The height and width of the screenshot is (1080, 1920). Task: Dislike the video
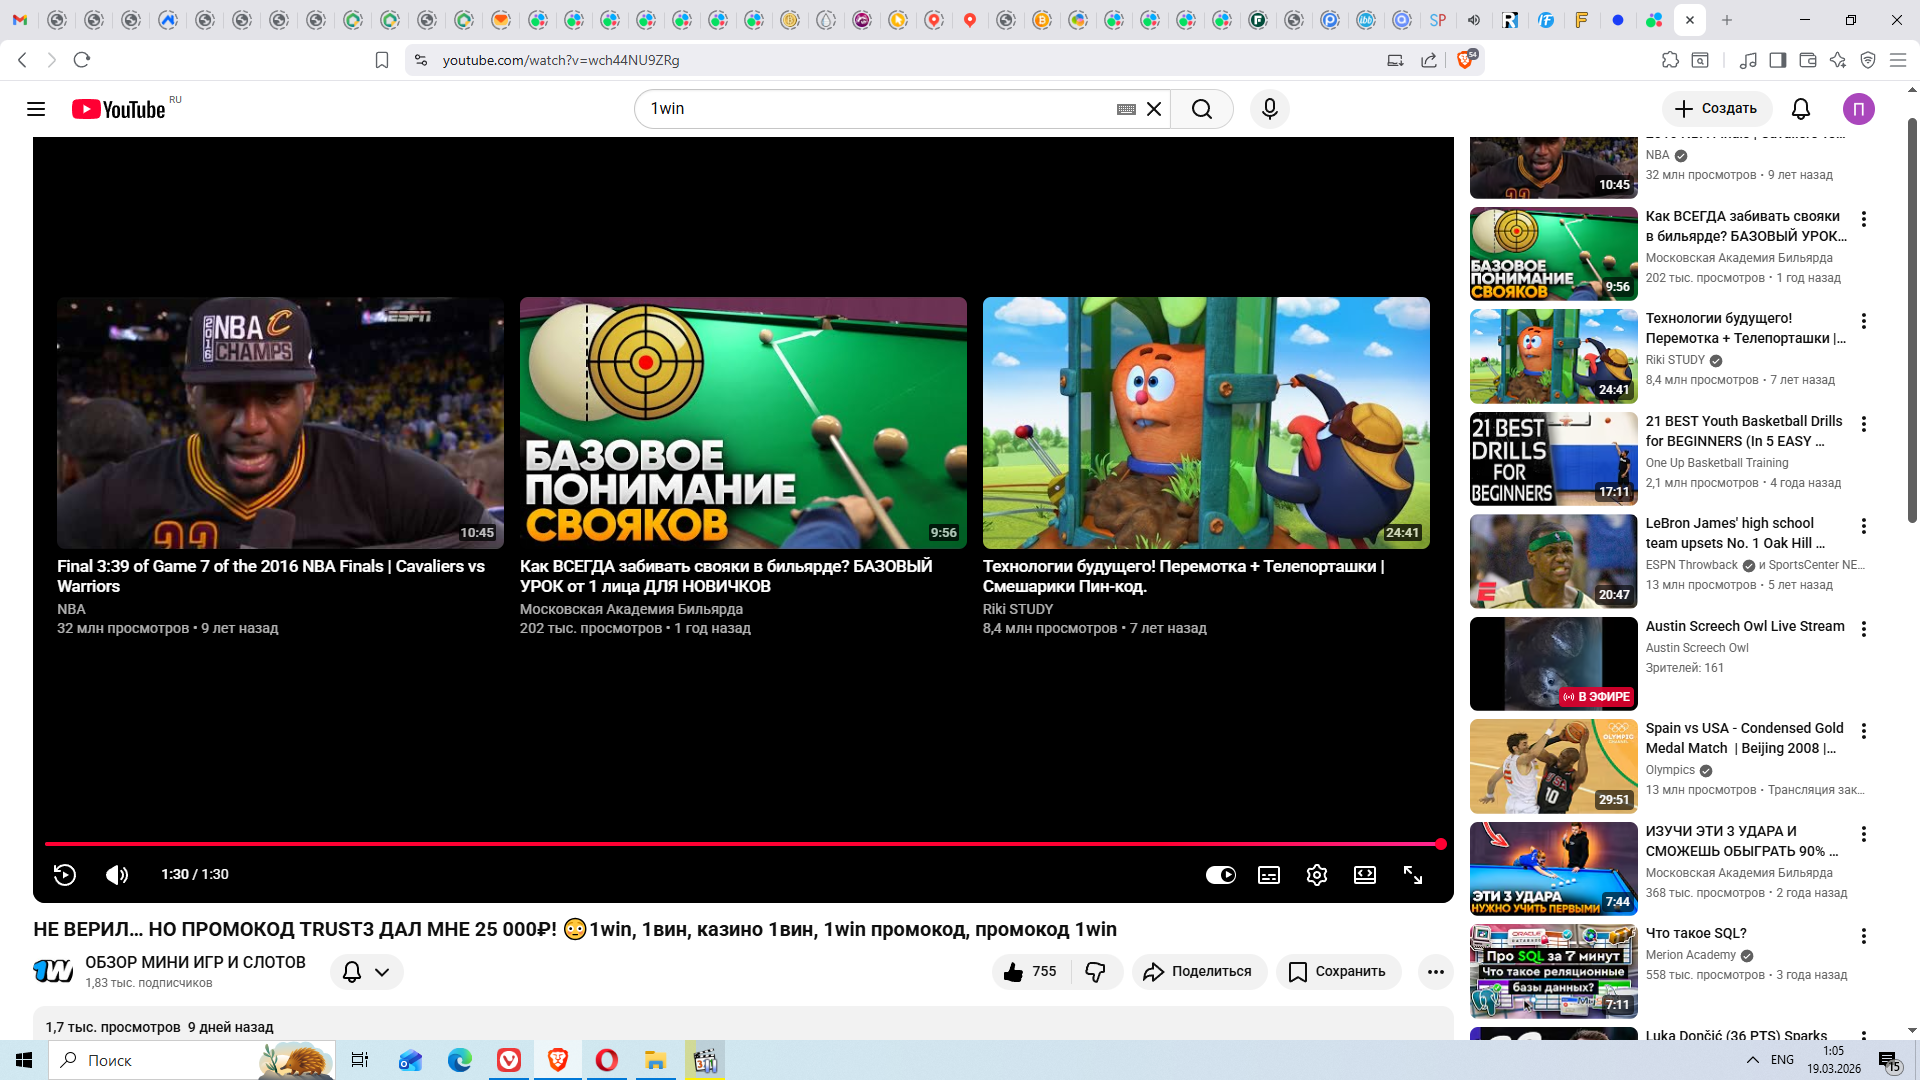[x=1096, y=972]
